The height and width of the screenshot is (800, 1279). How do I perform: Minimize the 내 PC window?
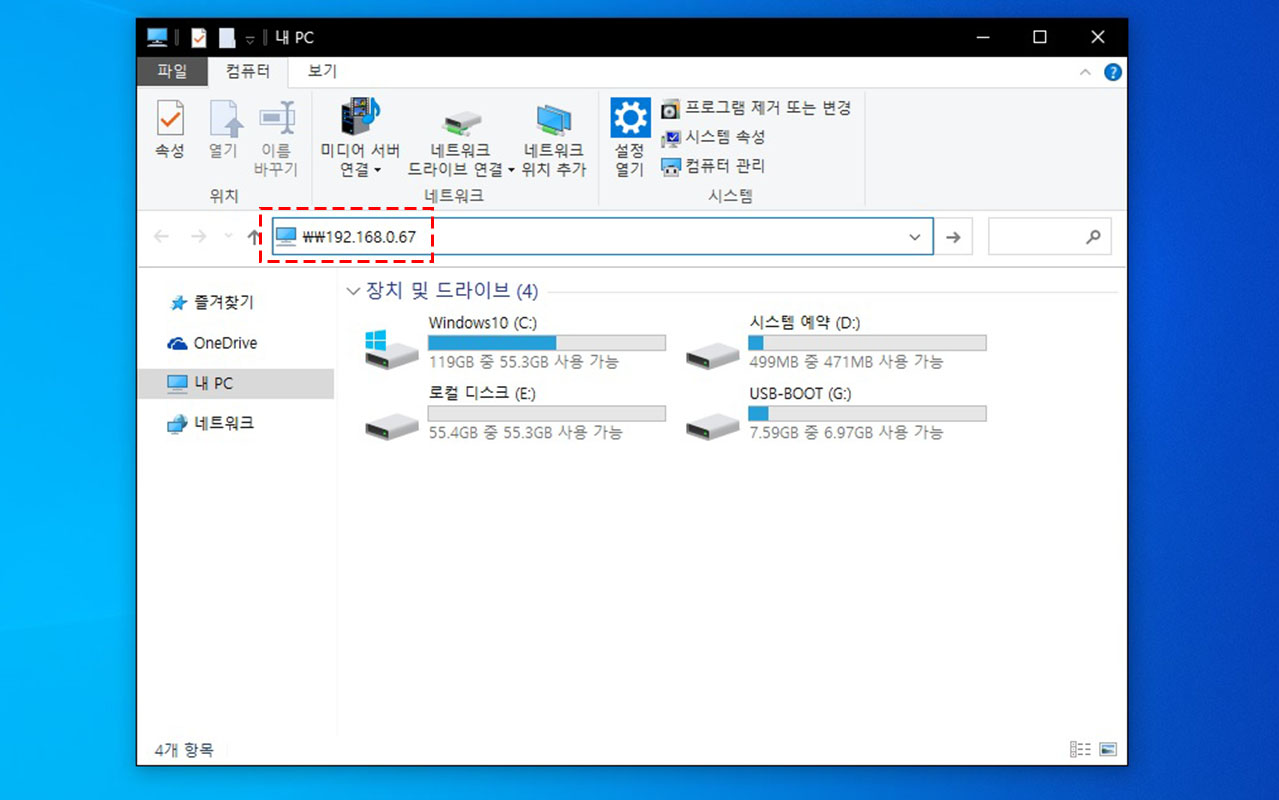point(983,38)
